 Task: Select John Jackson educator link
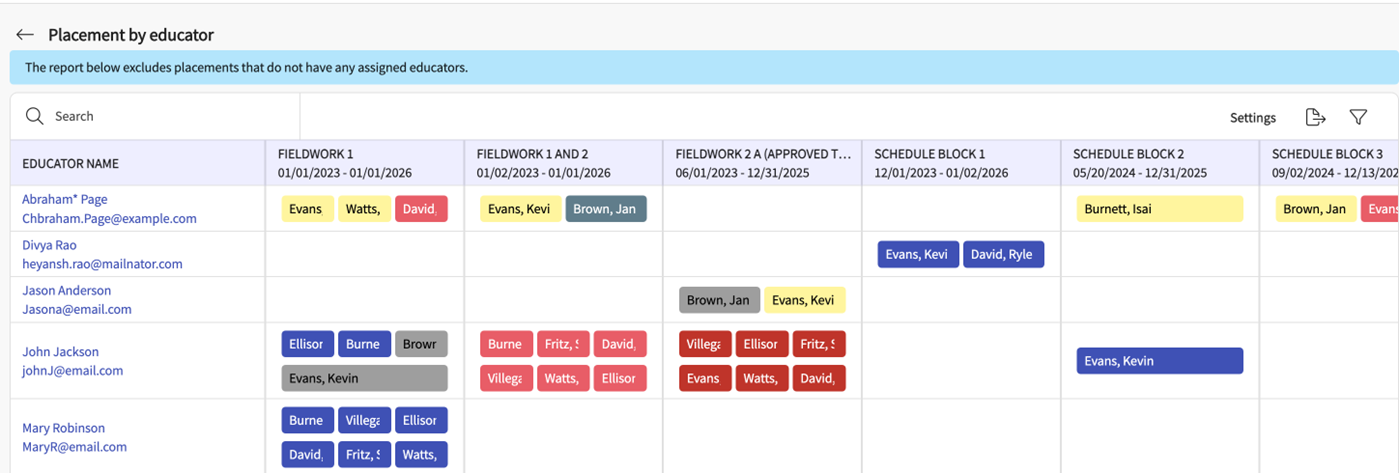click(60, 351)
